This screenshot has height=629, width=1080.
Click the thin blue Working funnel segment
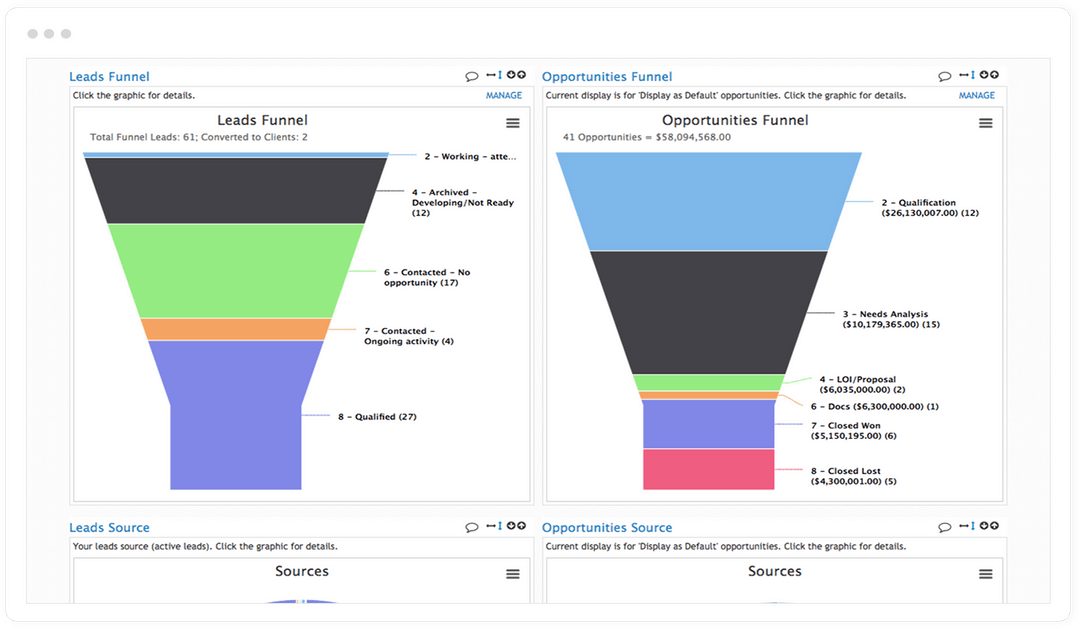click(236, 155)
